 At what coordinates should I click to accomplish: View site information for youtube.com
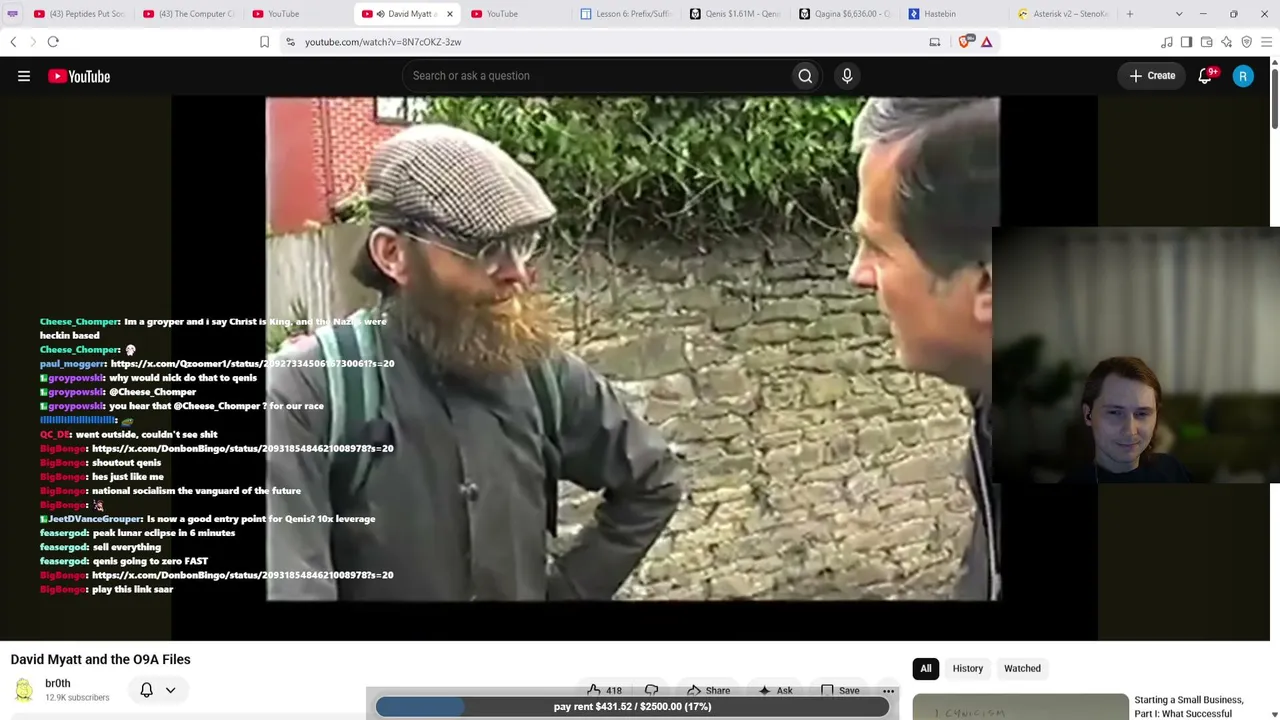pyautogui.click(x=290, y=42)
